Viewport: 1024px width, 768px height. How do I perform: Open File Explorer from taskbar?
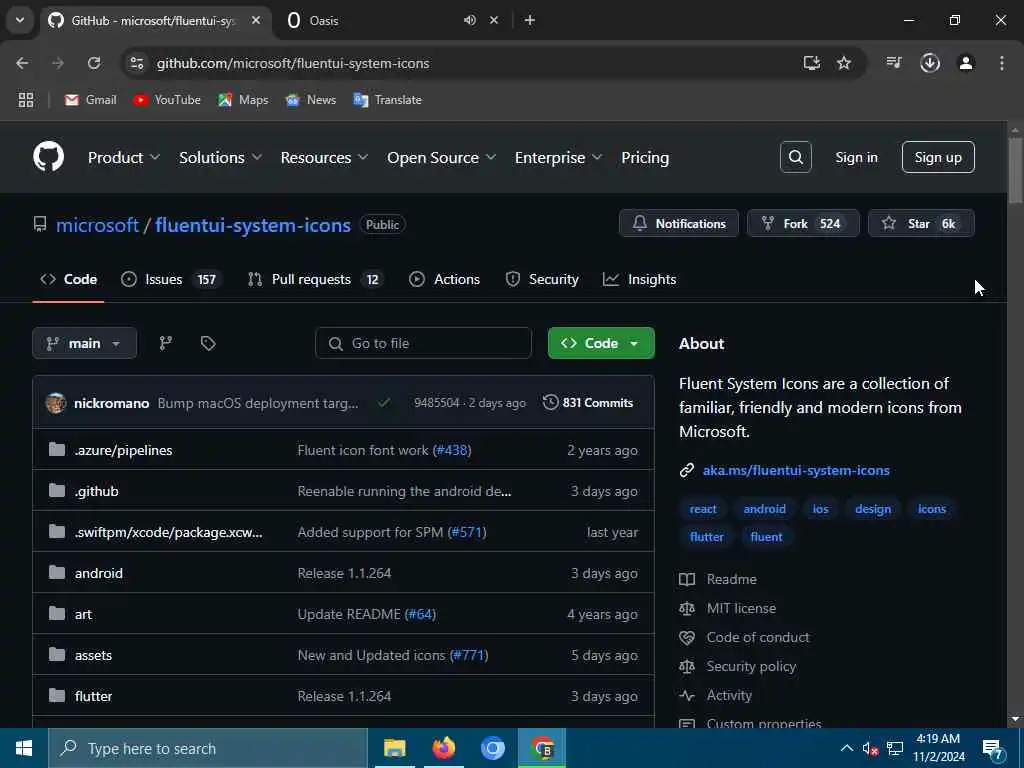coord(394,748)
